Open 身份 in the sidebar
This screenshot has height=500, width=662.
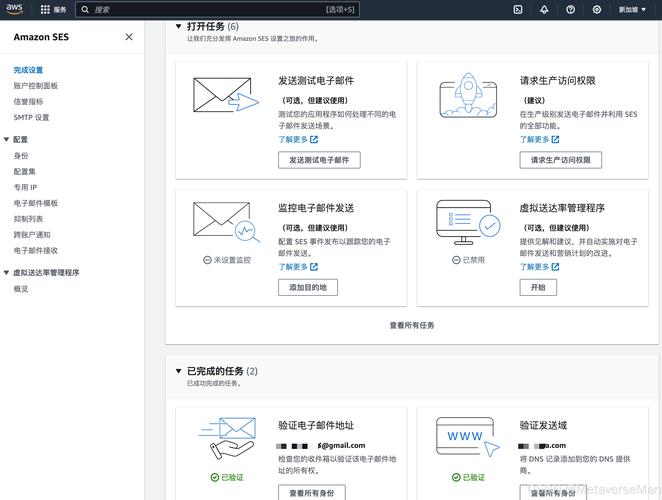(x=21, y=156)
